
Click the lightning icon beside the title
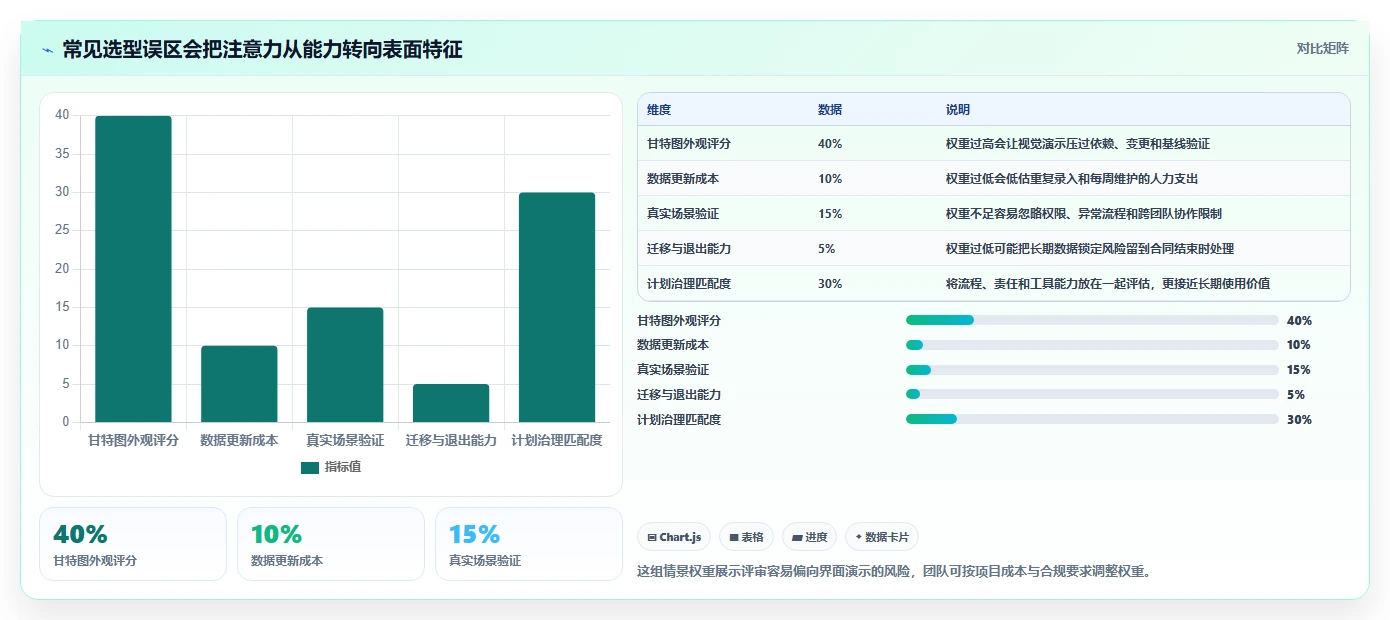tap(47, 50)
